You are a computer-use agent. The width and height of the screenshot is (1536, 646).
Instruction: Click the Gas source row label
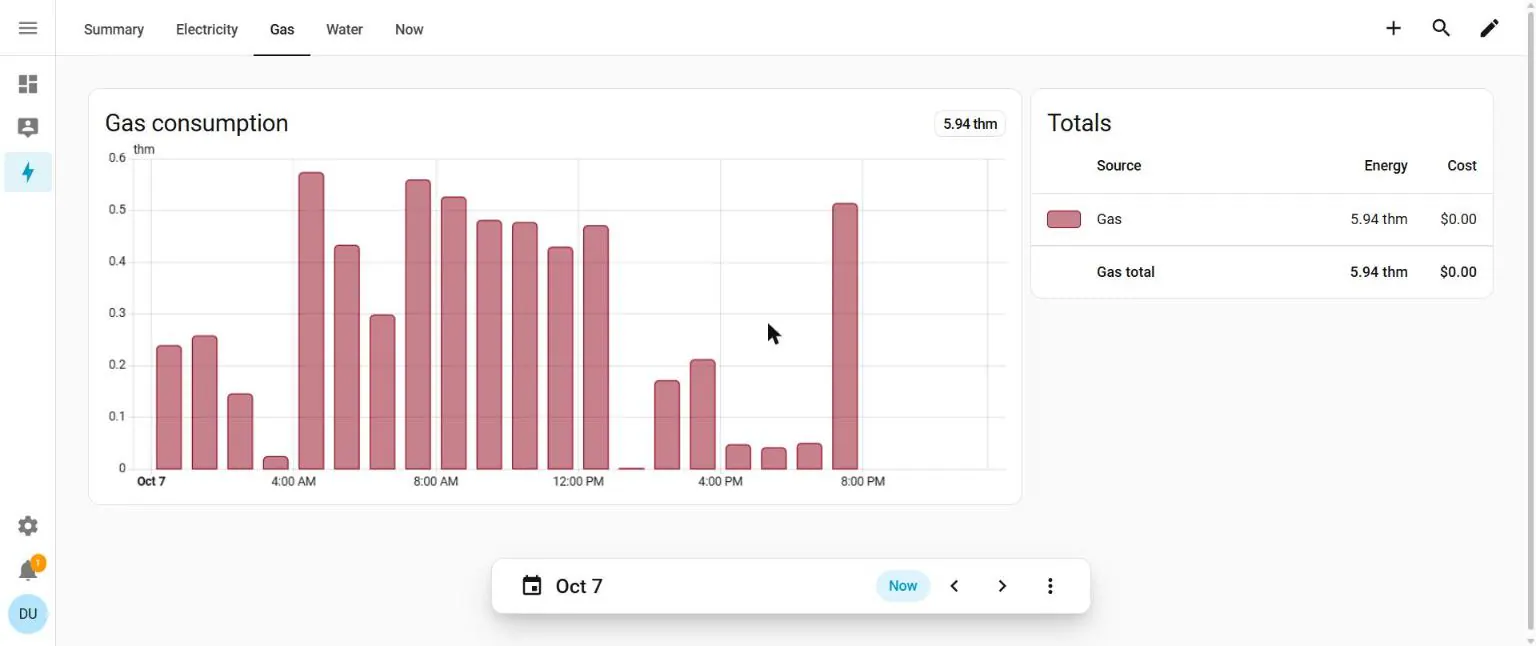1109,219
